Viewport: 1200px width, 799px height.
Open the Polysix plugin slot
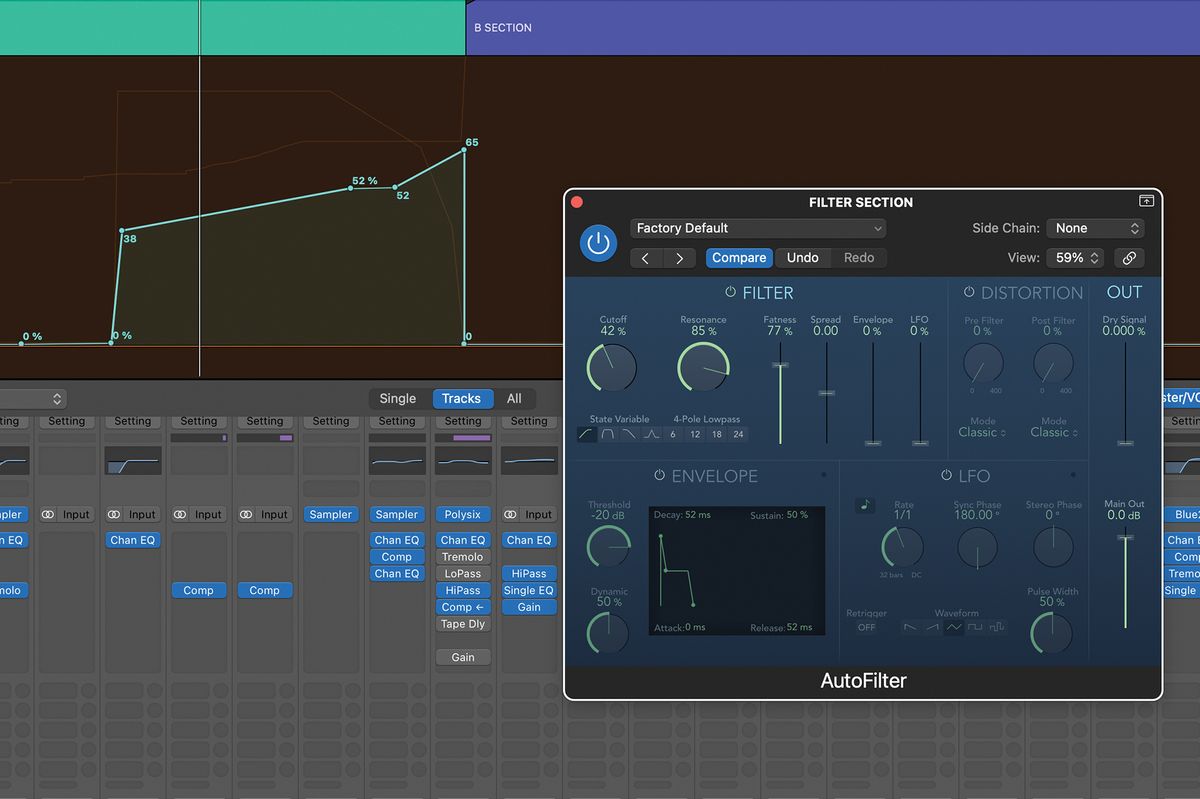462,514
